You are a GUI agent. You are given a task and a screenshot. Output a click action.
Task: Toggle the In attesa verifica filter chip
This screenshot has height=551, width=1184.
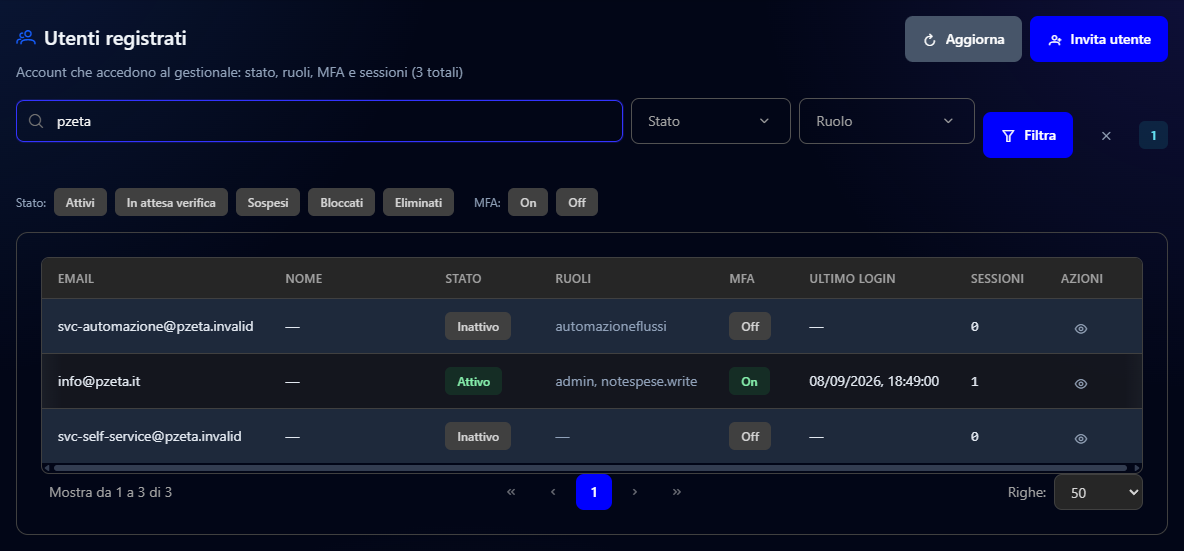point(171,202)
